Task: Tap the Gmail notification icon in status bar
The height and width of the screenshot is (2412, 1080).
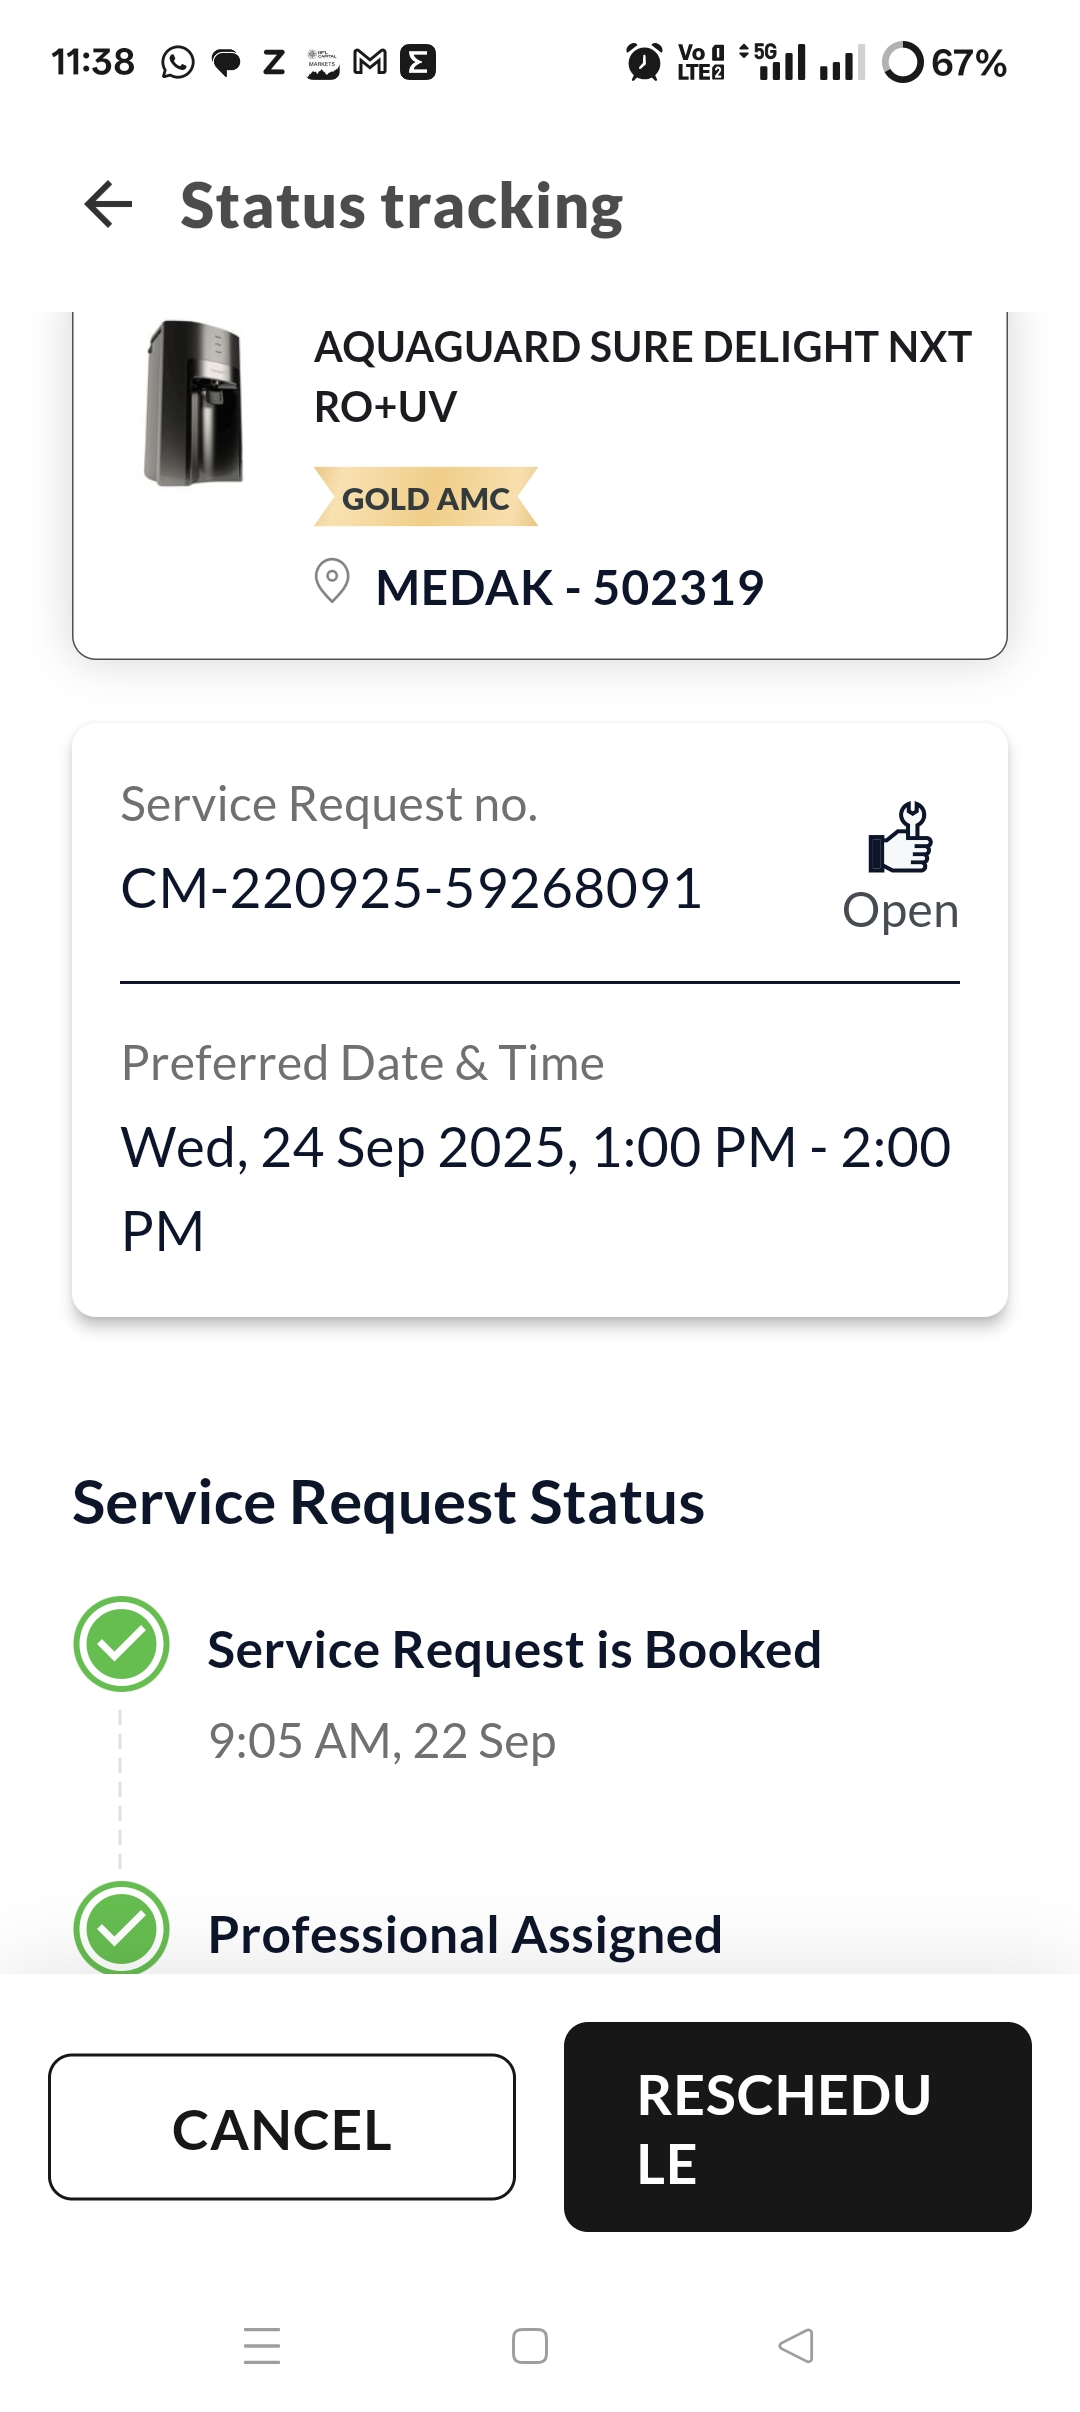Action: pos(370,63)
